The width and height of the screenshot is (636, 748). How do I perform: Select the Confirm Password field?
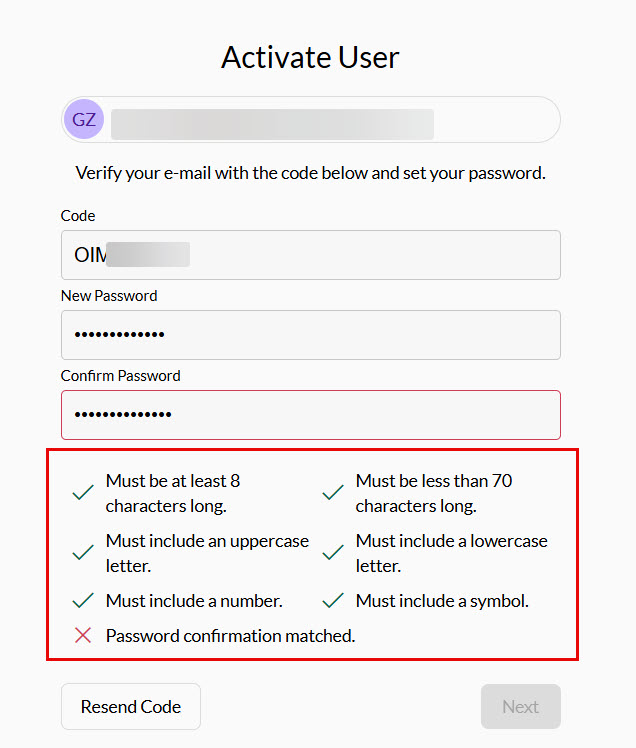click(x=310, y=415)
